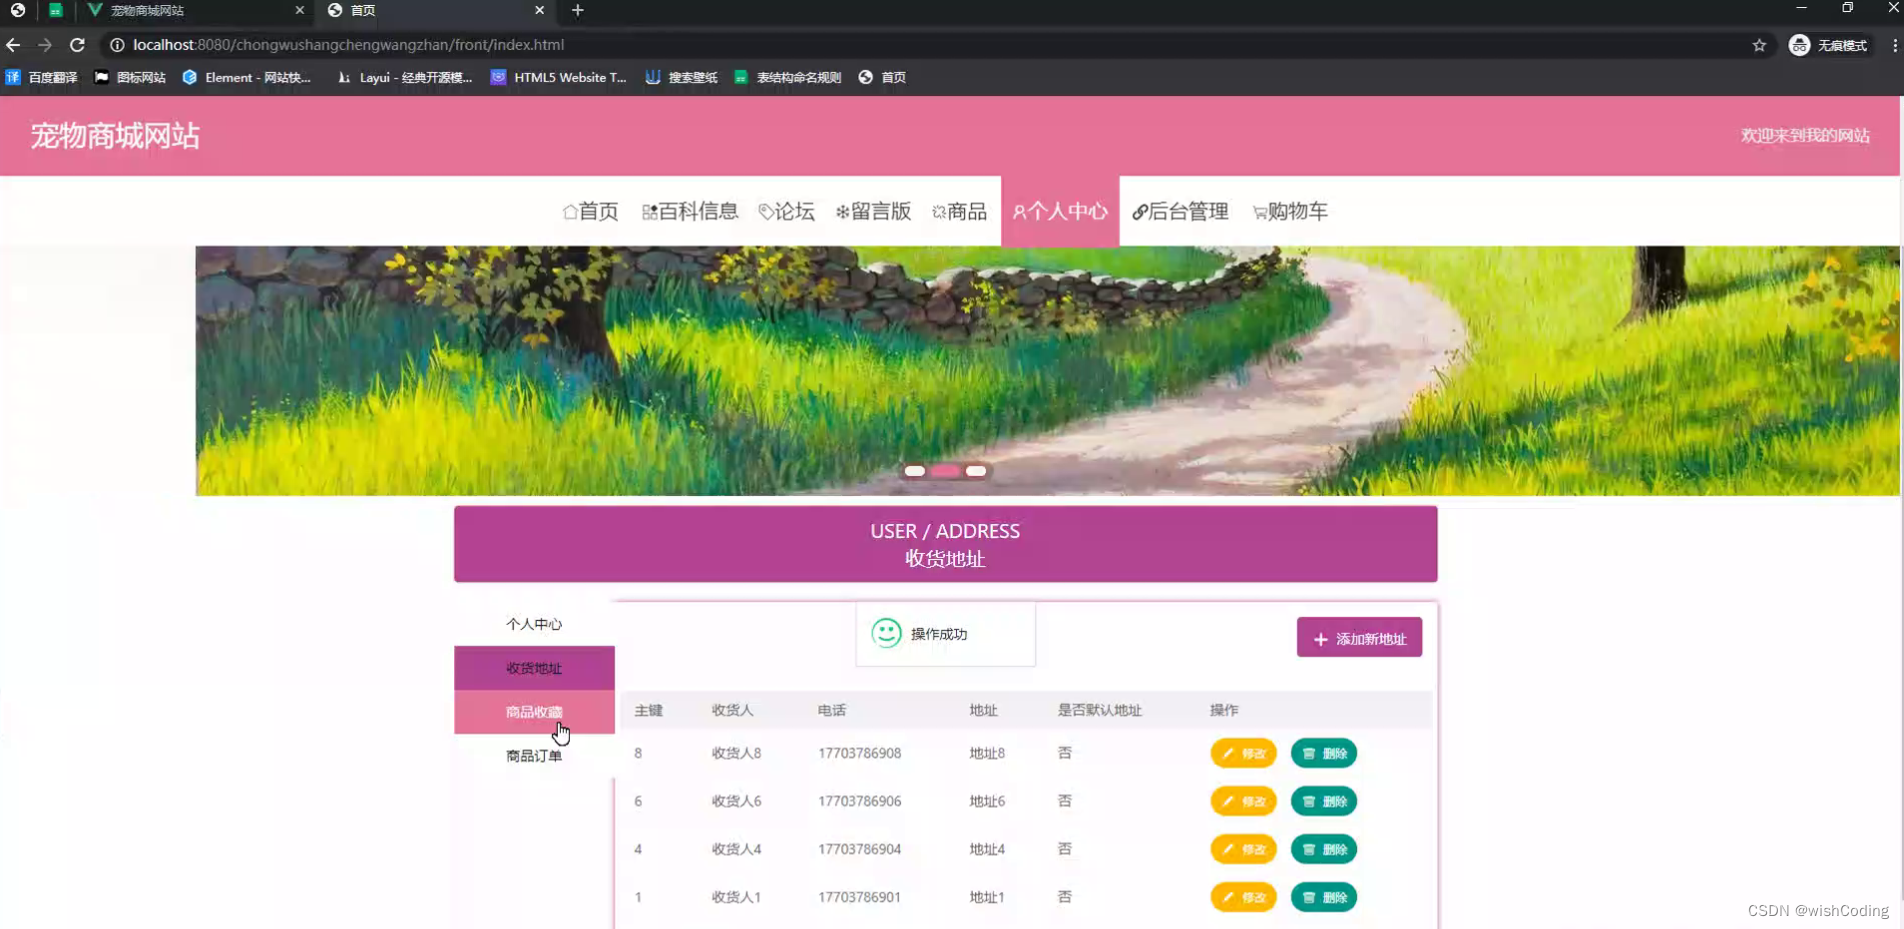The width and height of the screenshot is (1904, 929).
Task: Open 留言版 in the navigation
Action: pyautogui.click(x=874, y=211)
